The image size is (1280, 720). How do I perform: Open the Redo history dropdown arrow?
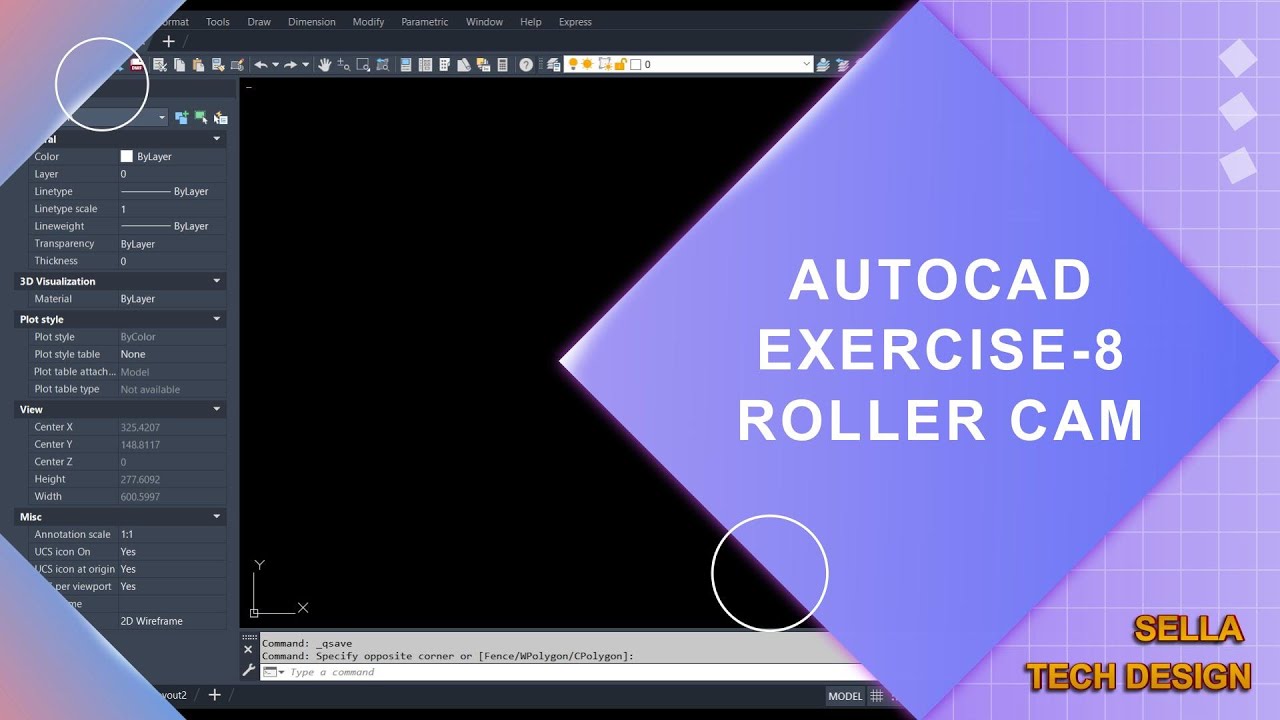click(306, 65)
